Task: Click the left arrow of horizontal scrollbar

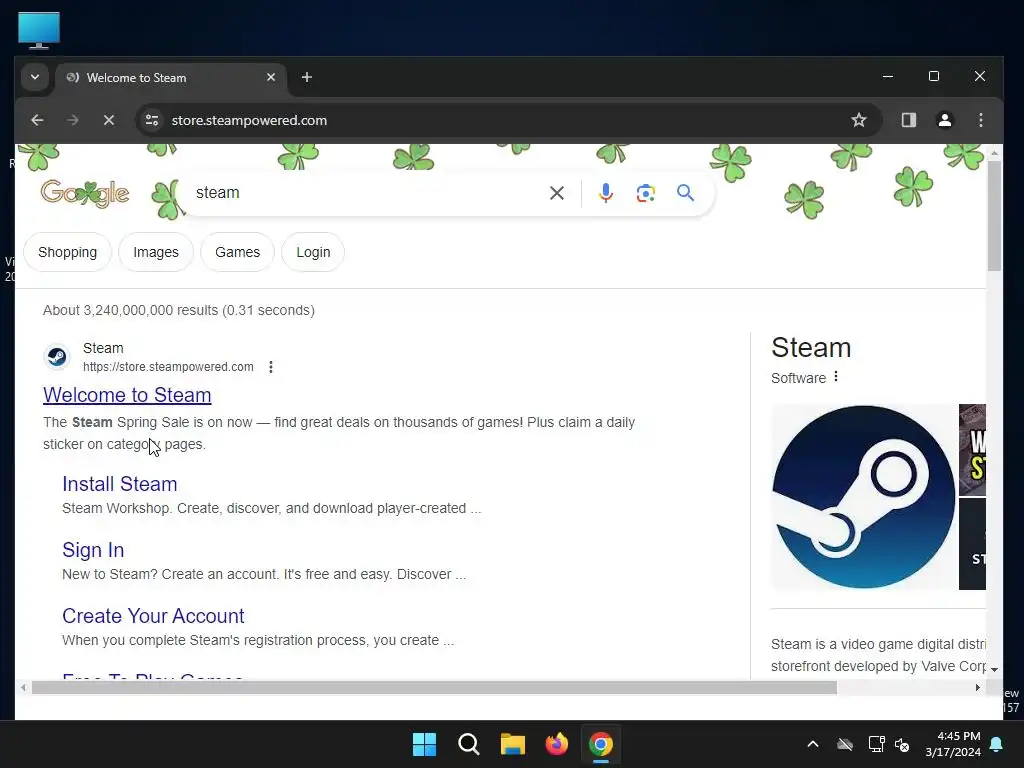Action: coord(24,688)
